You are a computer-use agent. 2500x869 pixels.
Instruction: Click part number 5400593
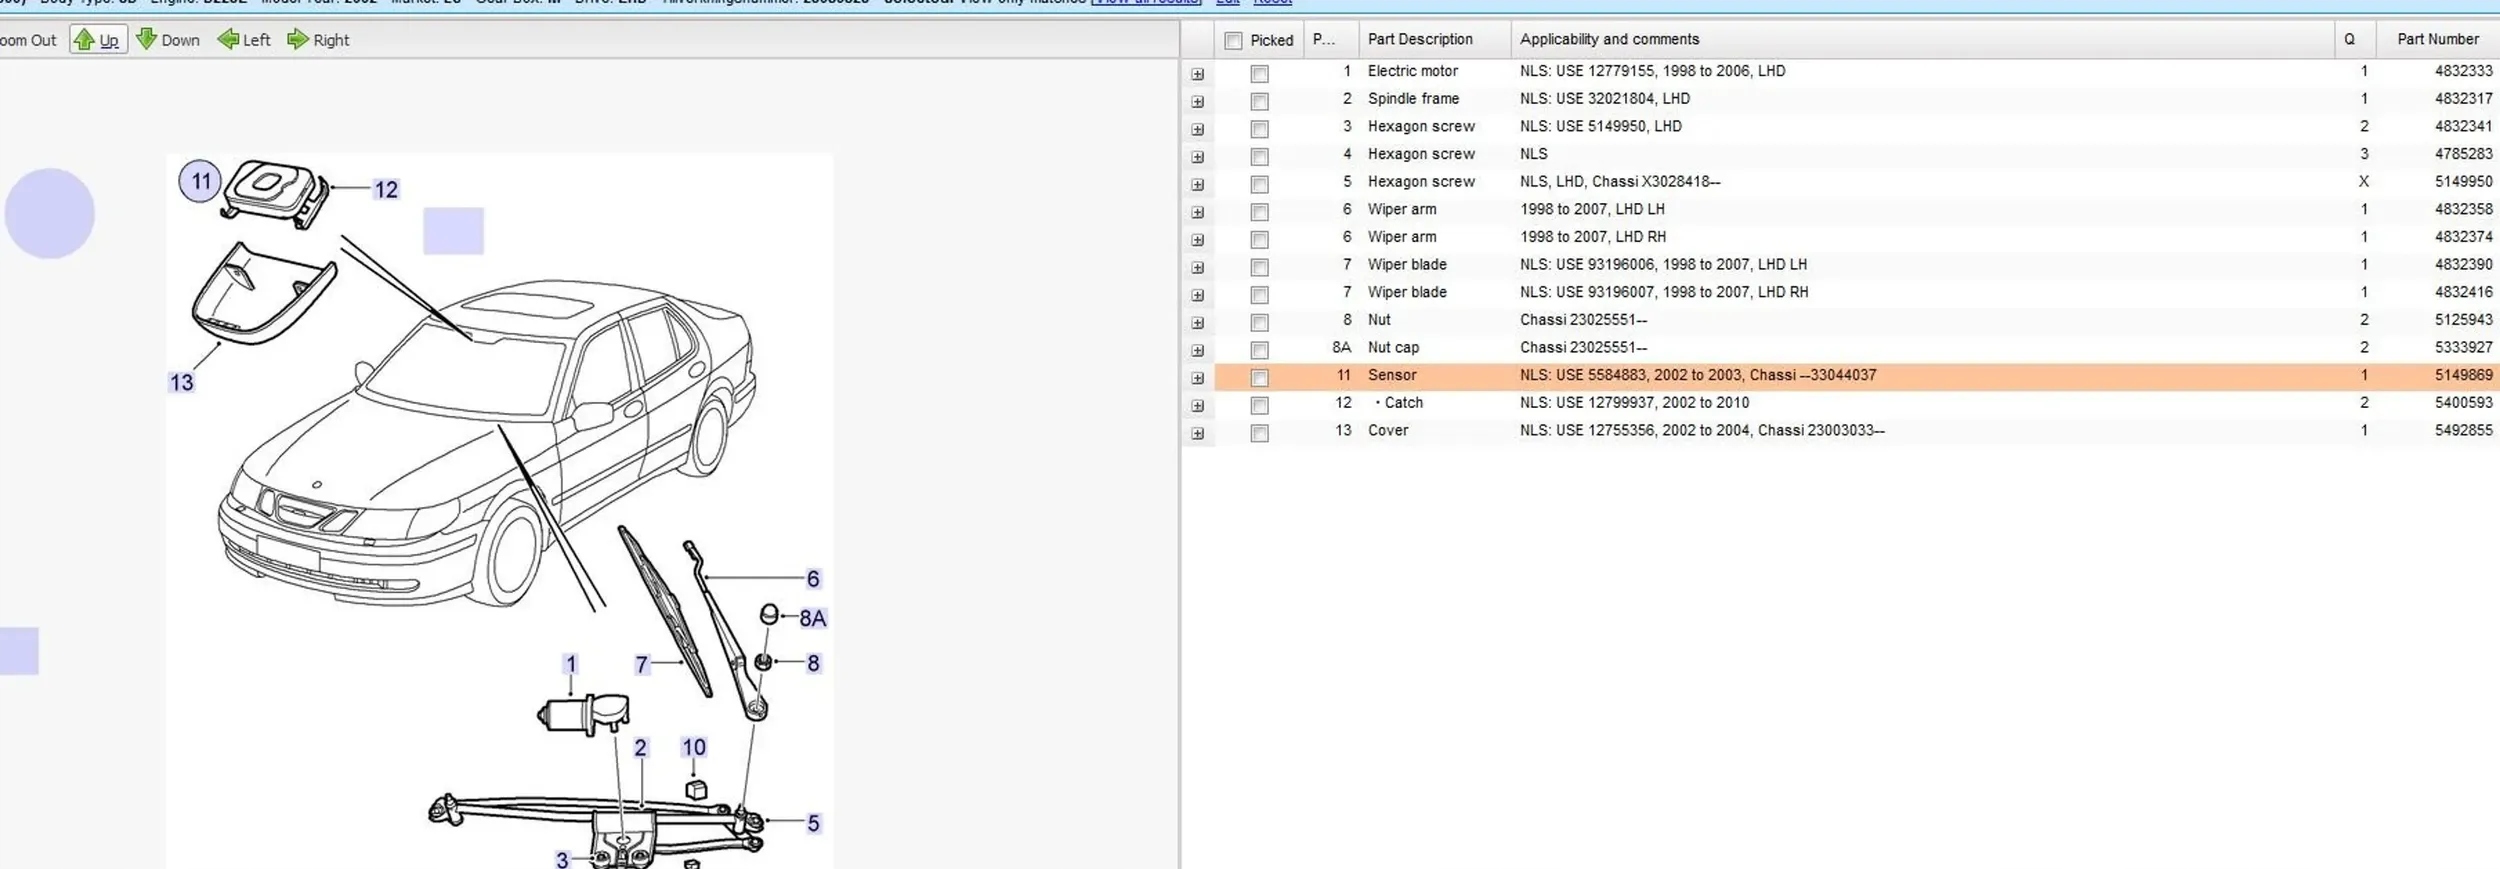coord(2463,402)
